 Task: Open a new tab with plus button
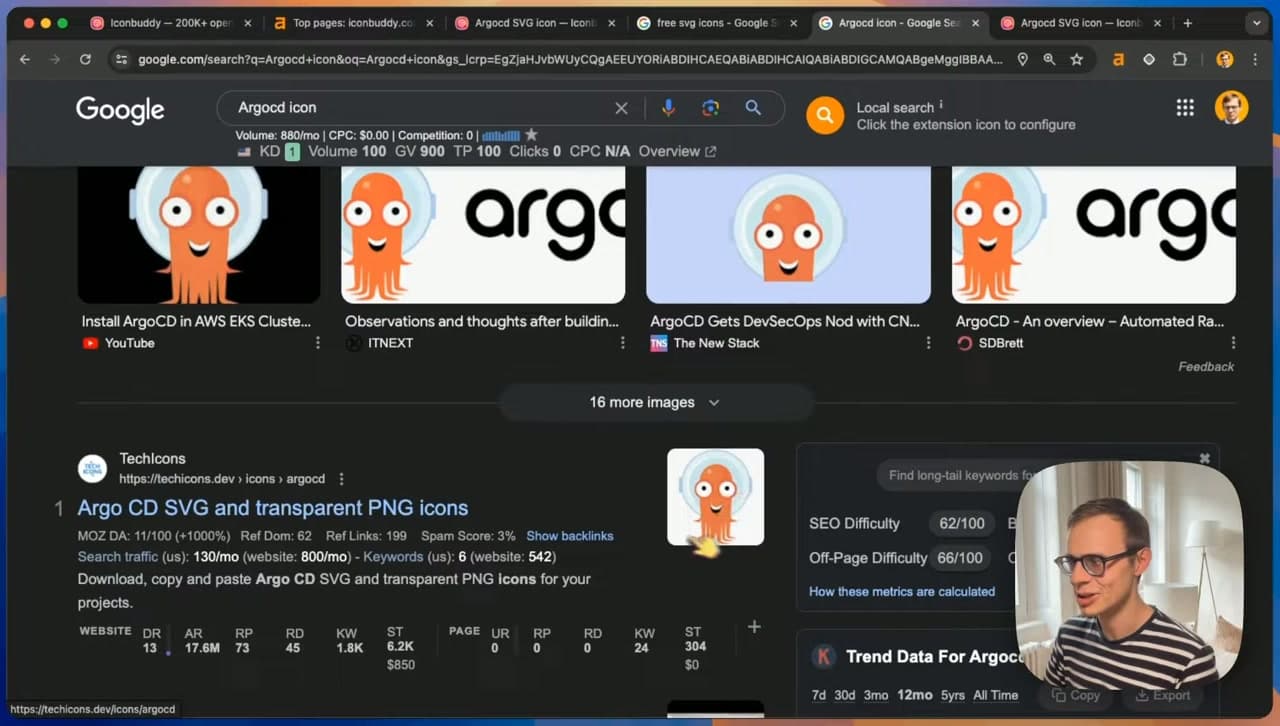[1188, 23]
